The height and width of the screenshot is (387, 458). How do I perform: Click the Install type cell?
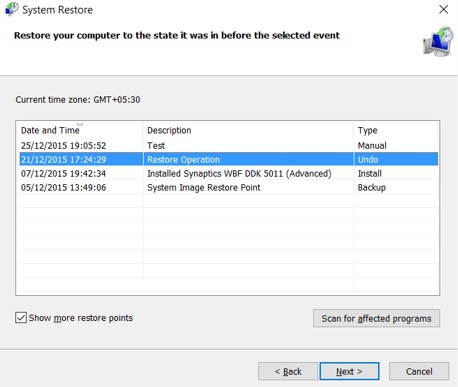click(x=370, y=173)
